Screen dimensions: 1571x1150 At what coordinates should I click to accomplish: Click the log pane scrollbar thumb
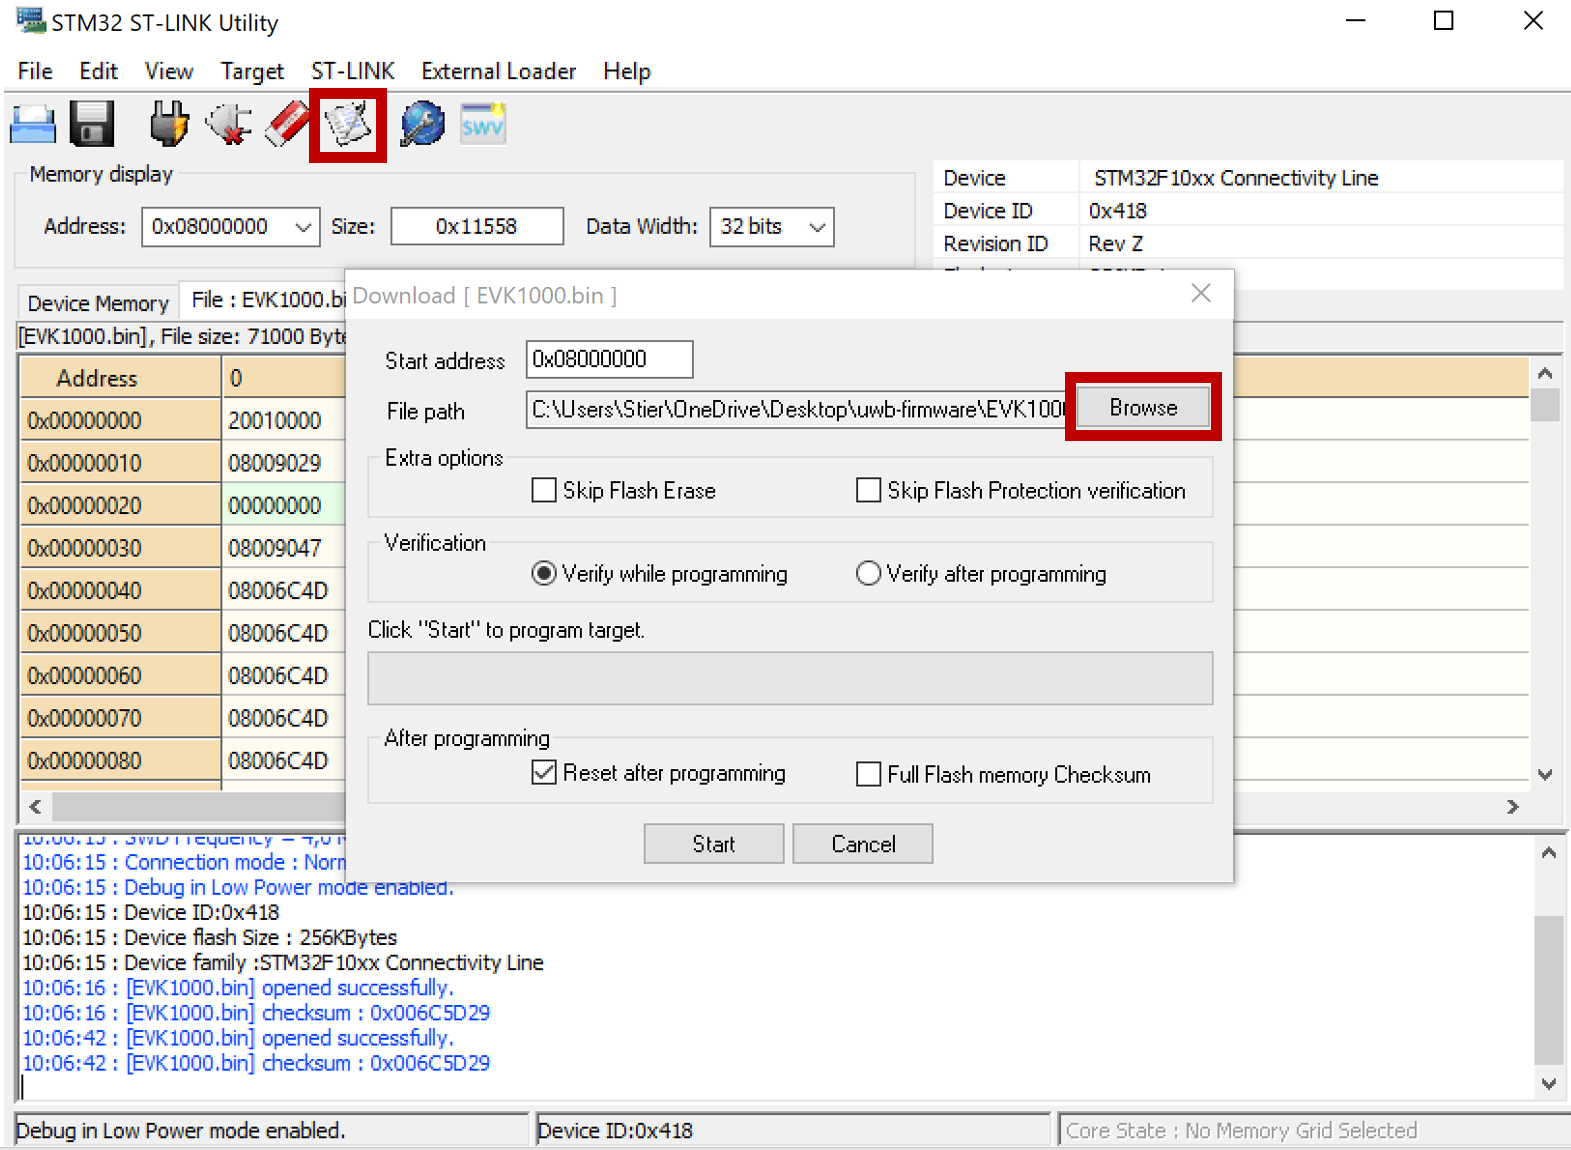point(1549,990)
